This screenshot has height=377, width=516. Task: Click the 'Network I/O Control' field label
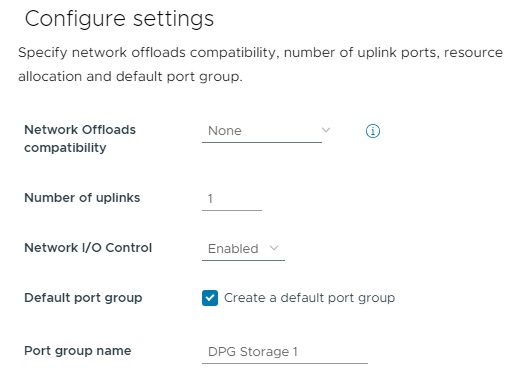pos(88,248)
